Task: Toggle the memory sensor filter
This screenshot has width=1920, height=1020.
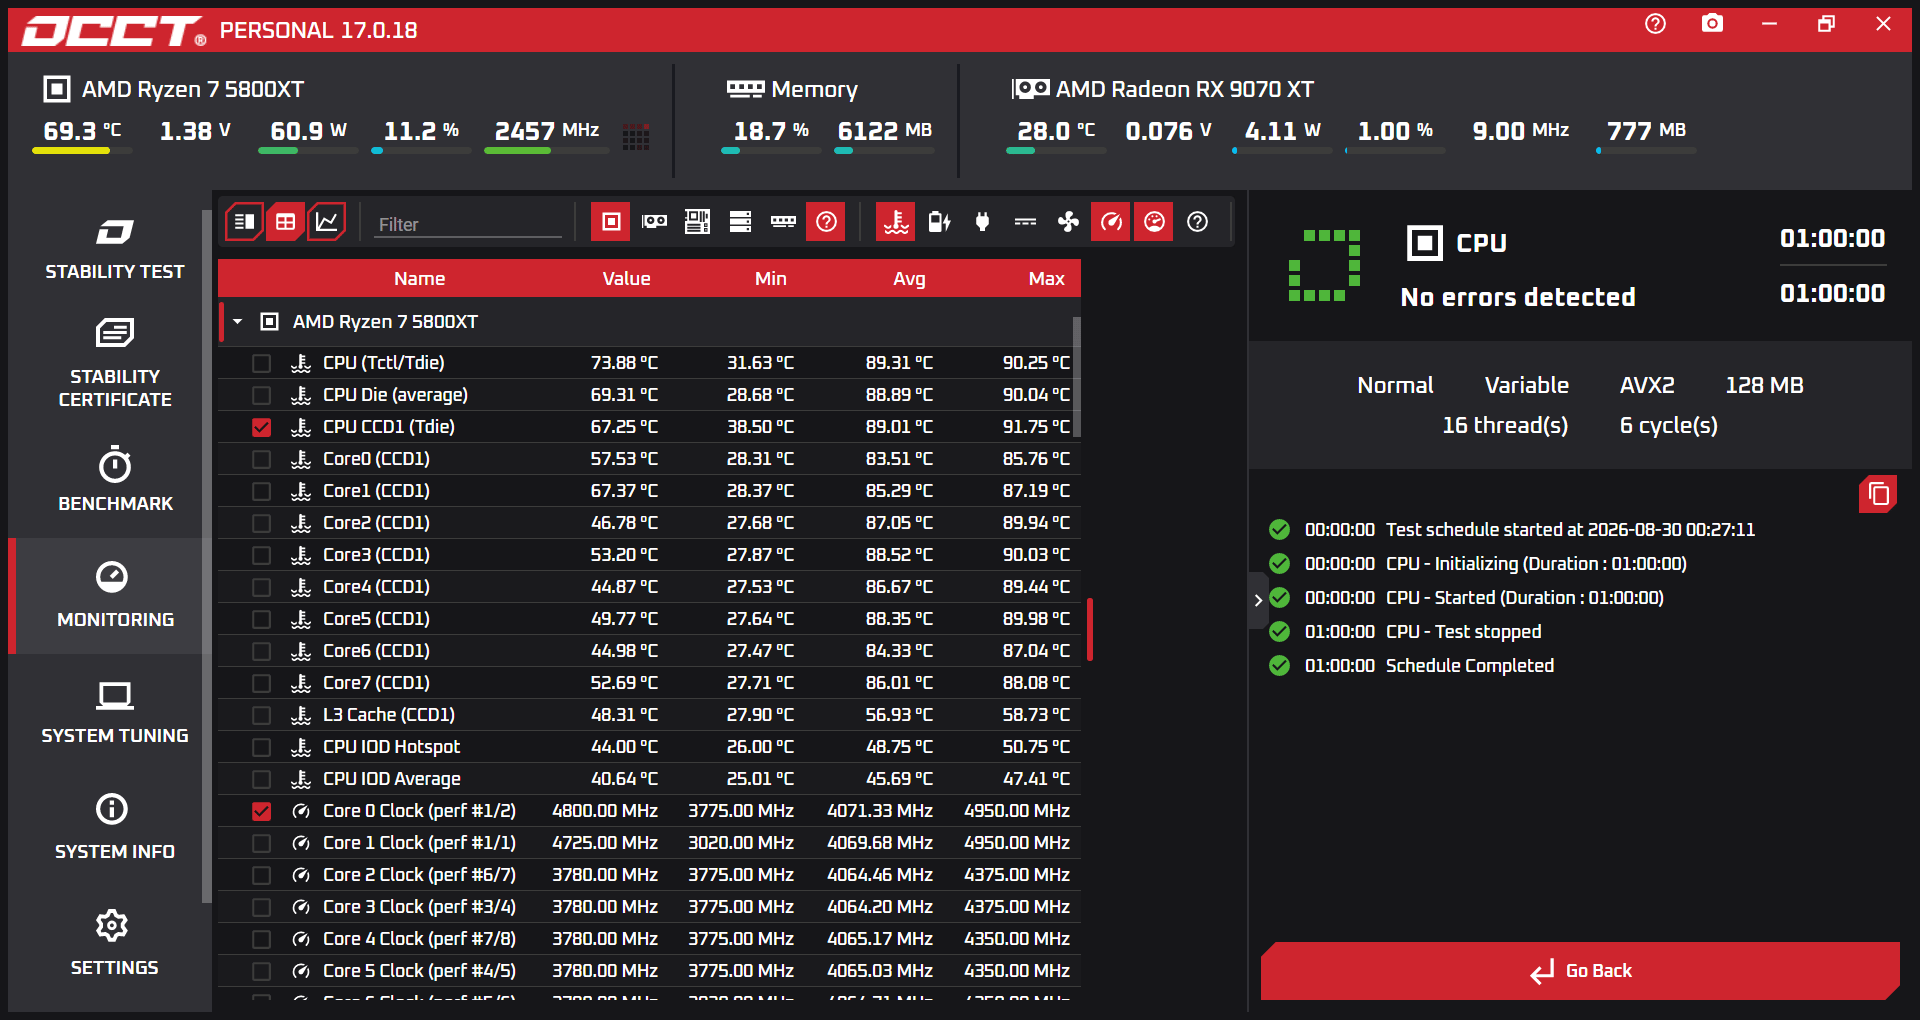Action: pyautogui.click(x=783, y=222)
